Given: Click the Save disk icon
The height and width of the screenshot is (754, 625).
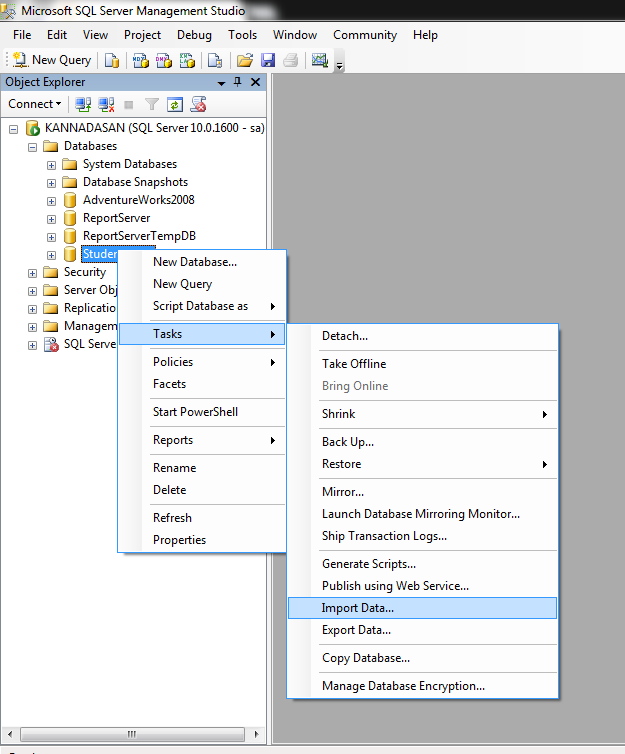Looking at the screenshot, I should tap(268, 61).
